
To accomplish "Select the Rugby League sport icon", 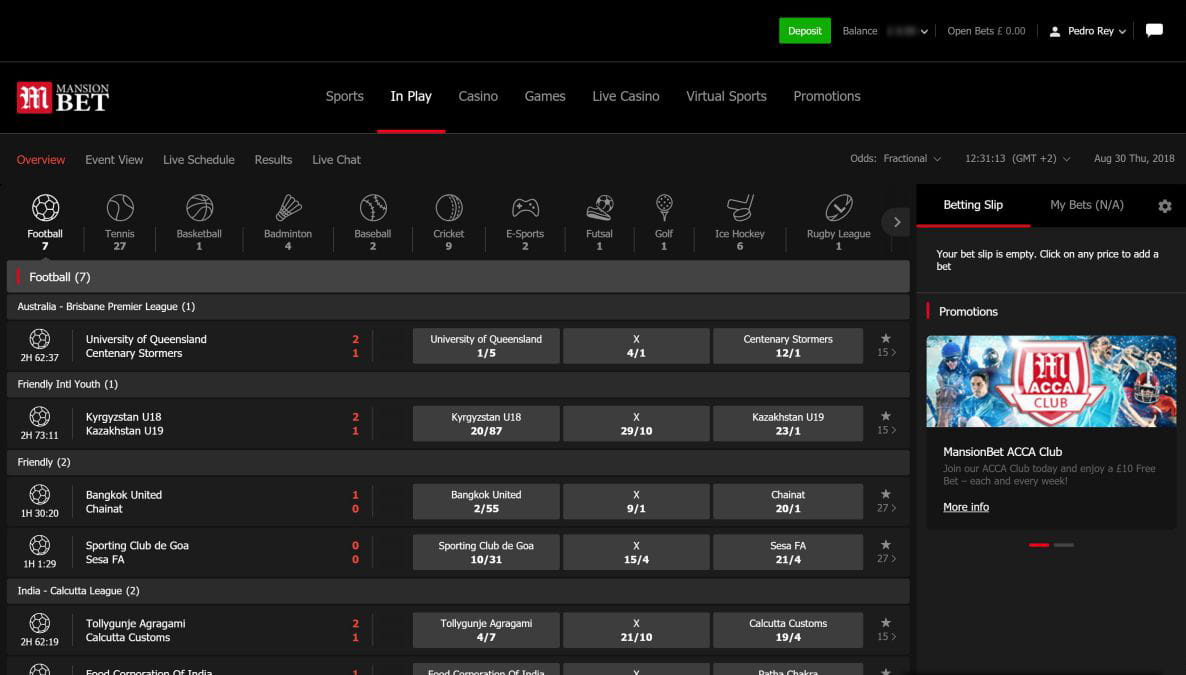I will pos(838,207).
